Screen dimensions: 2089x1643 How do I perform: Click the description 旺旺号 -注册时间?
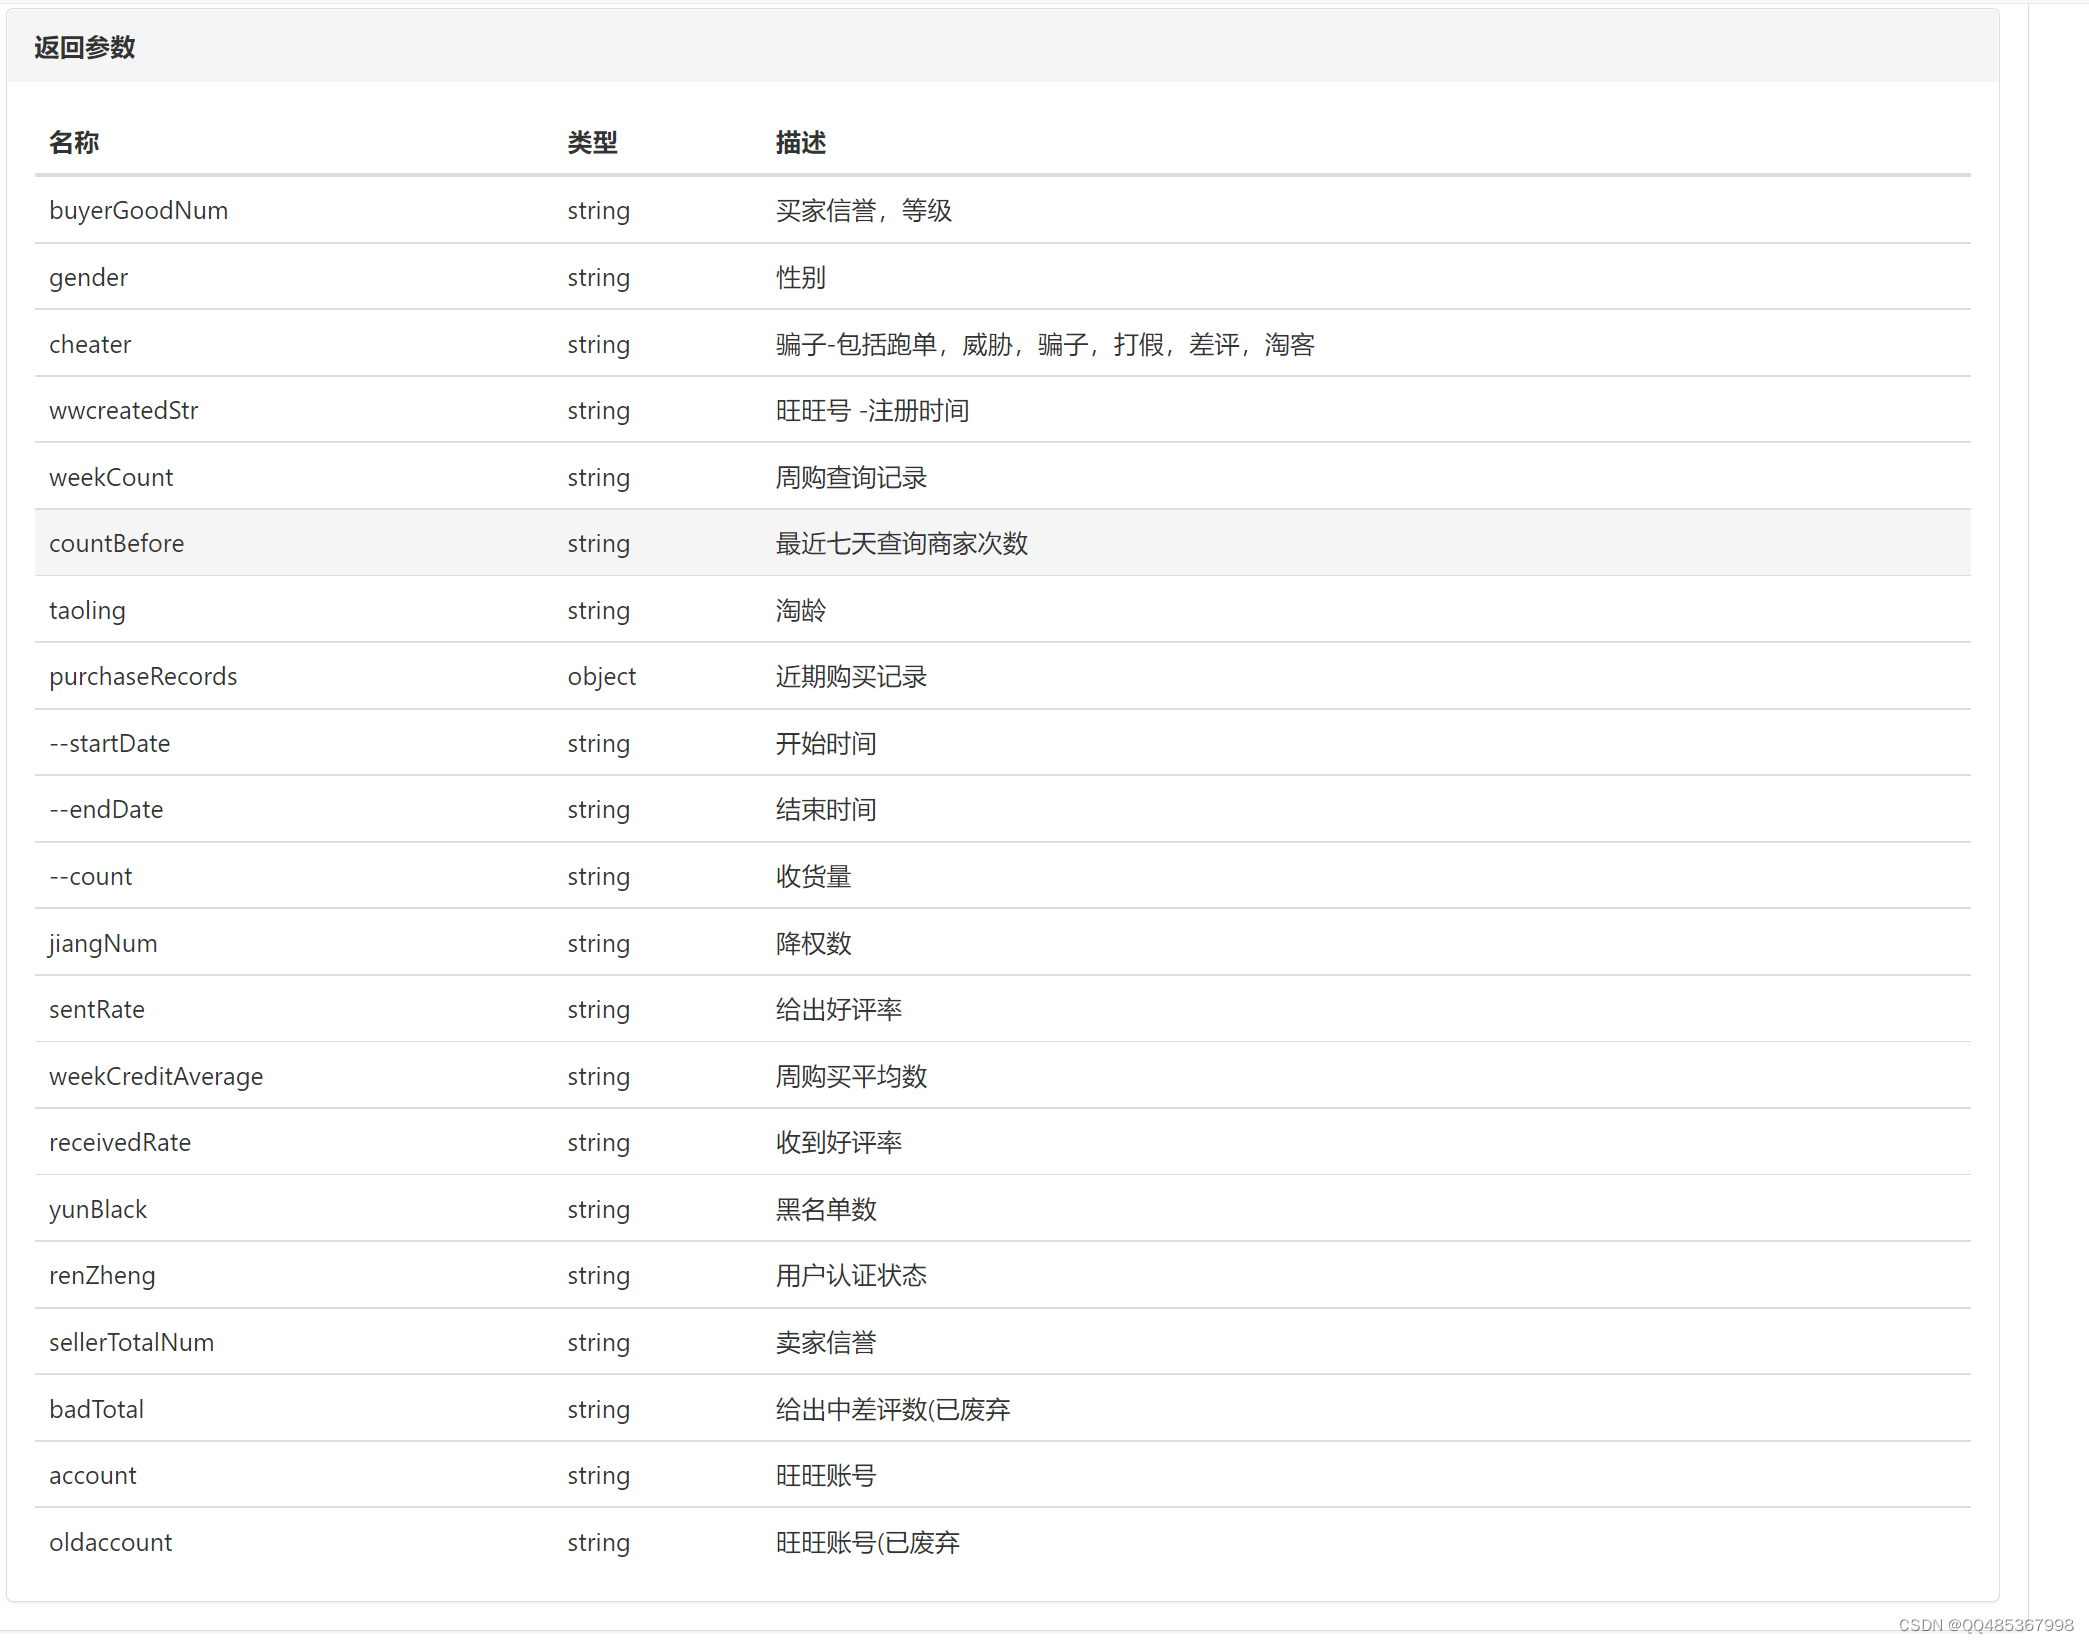[872, 410]
